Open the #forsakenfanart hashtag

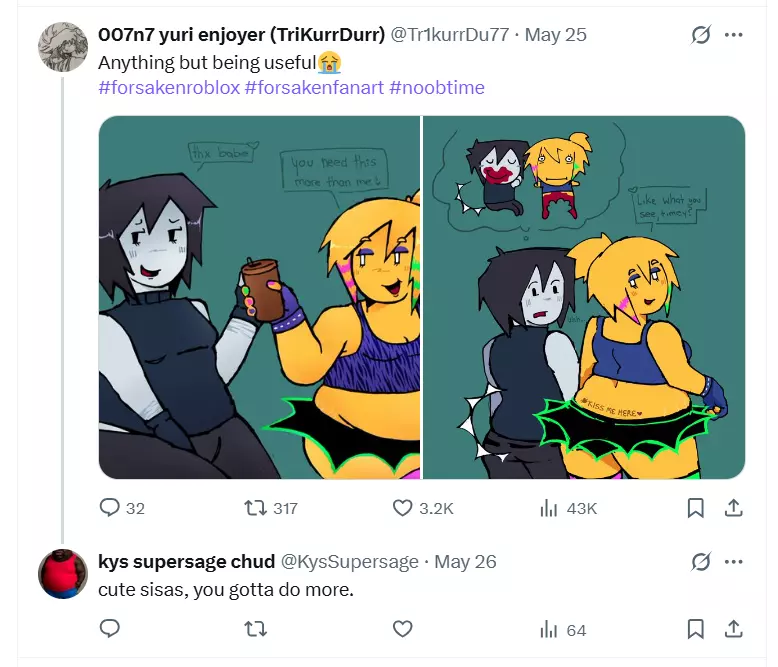click(x=315, y=88)
